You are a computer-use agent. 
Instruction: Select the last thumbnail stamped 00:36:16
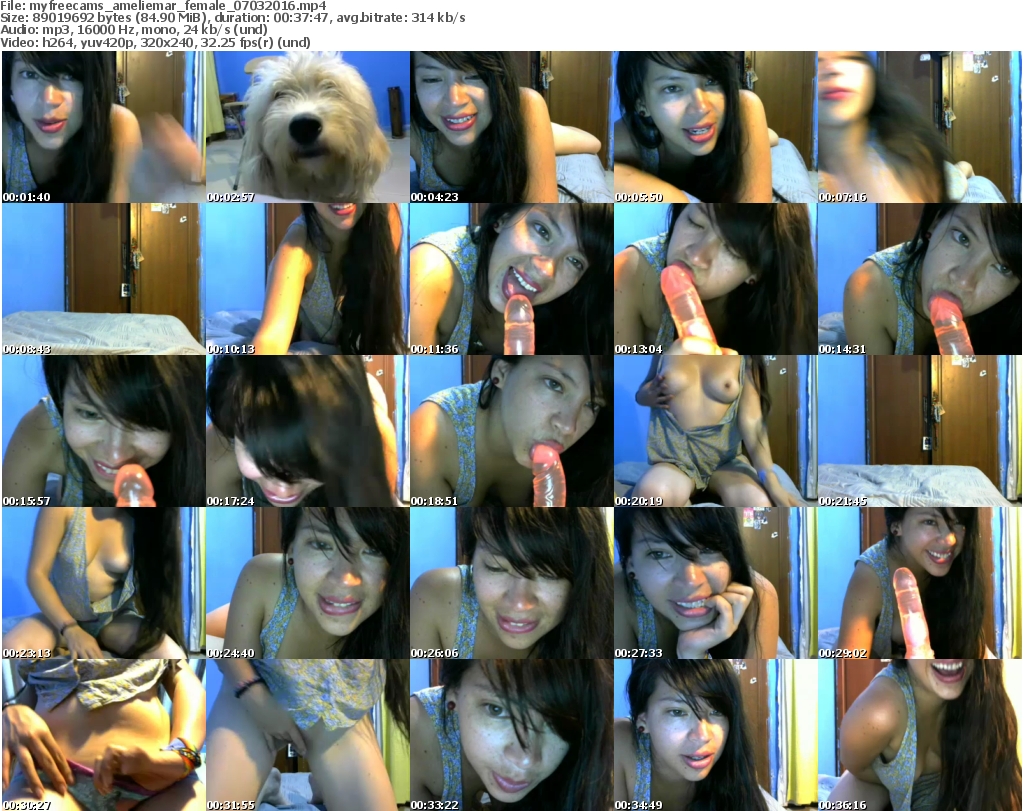(920, 735)
